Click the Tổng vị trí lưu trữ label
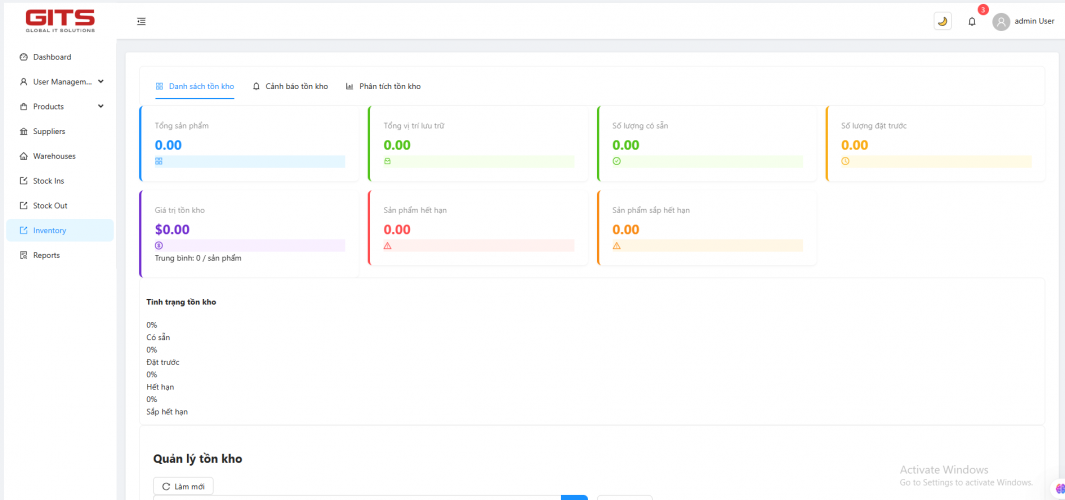Screen dimensions: 1065x500 tap(414, 126)
